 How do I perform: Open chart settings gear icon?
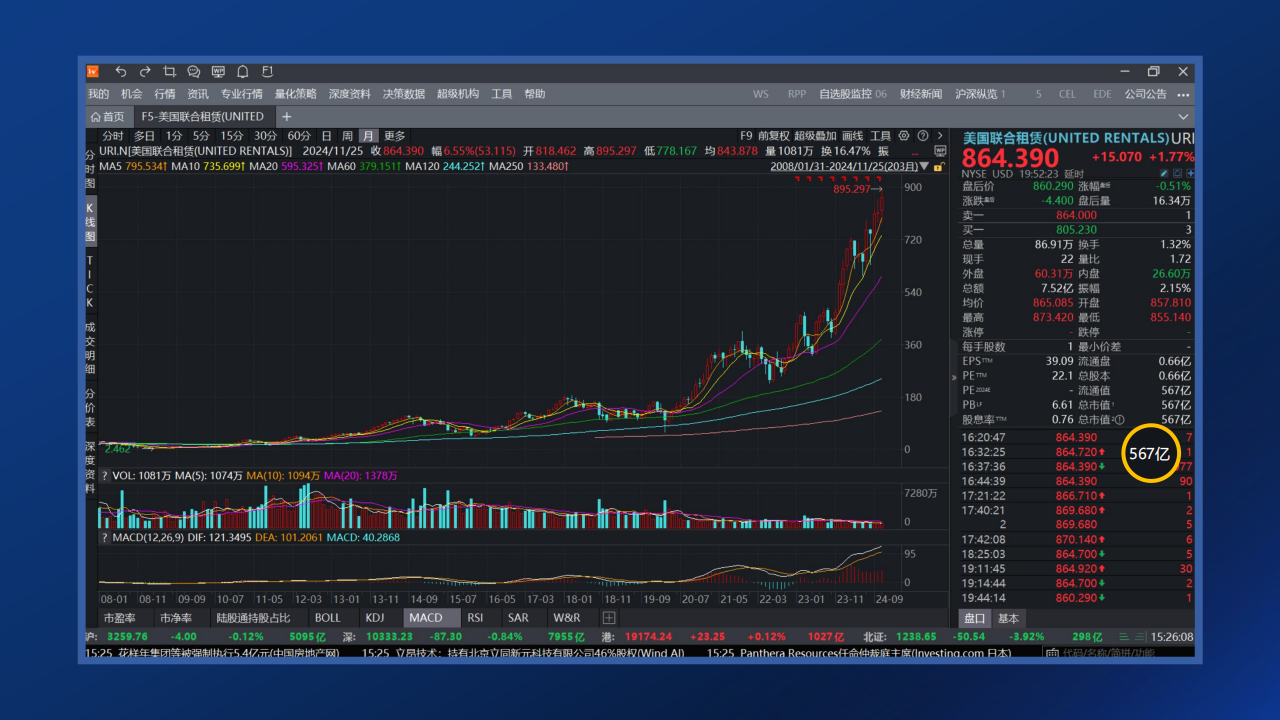904,136
